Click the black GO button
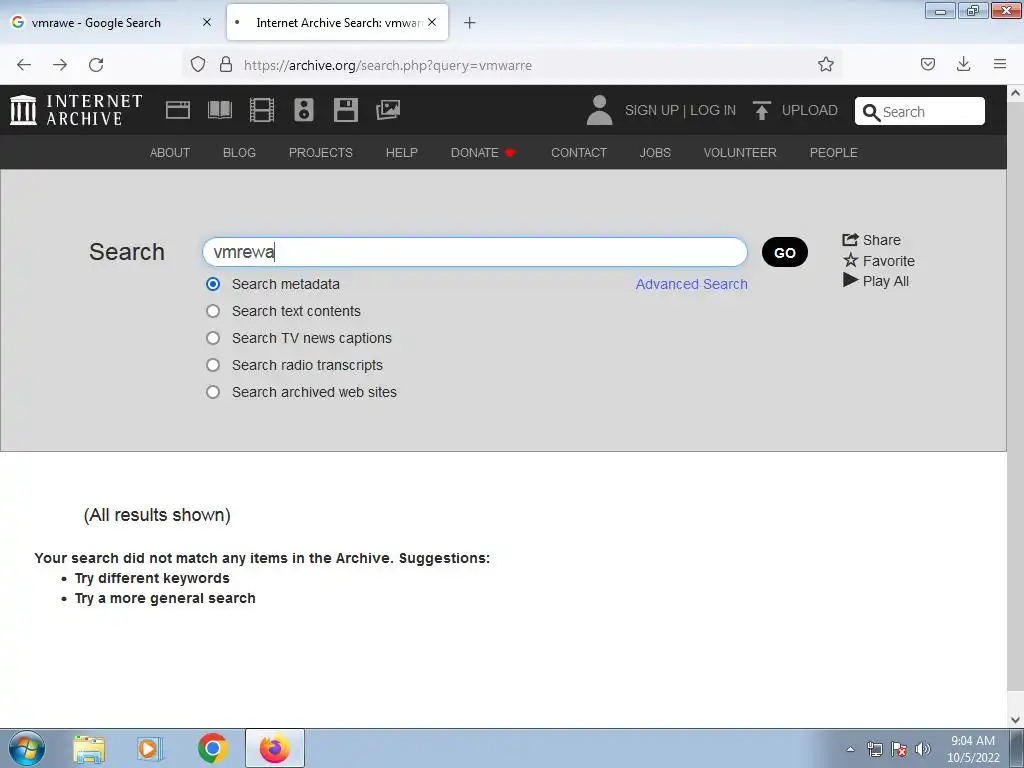 point(784,252)
